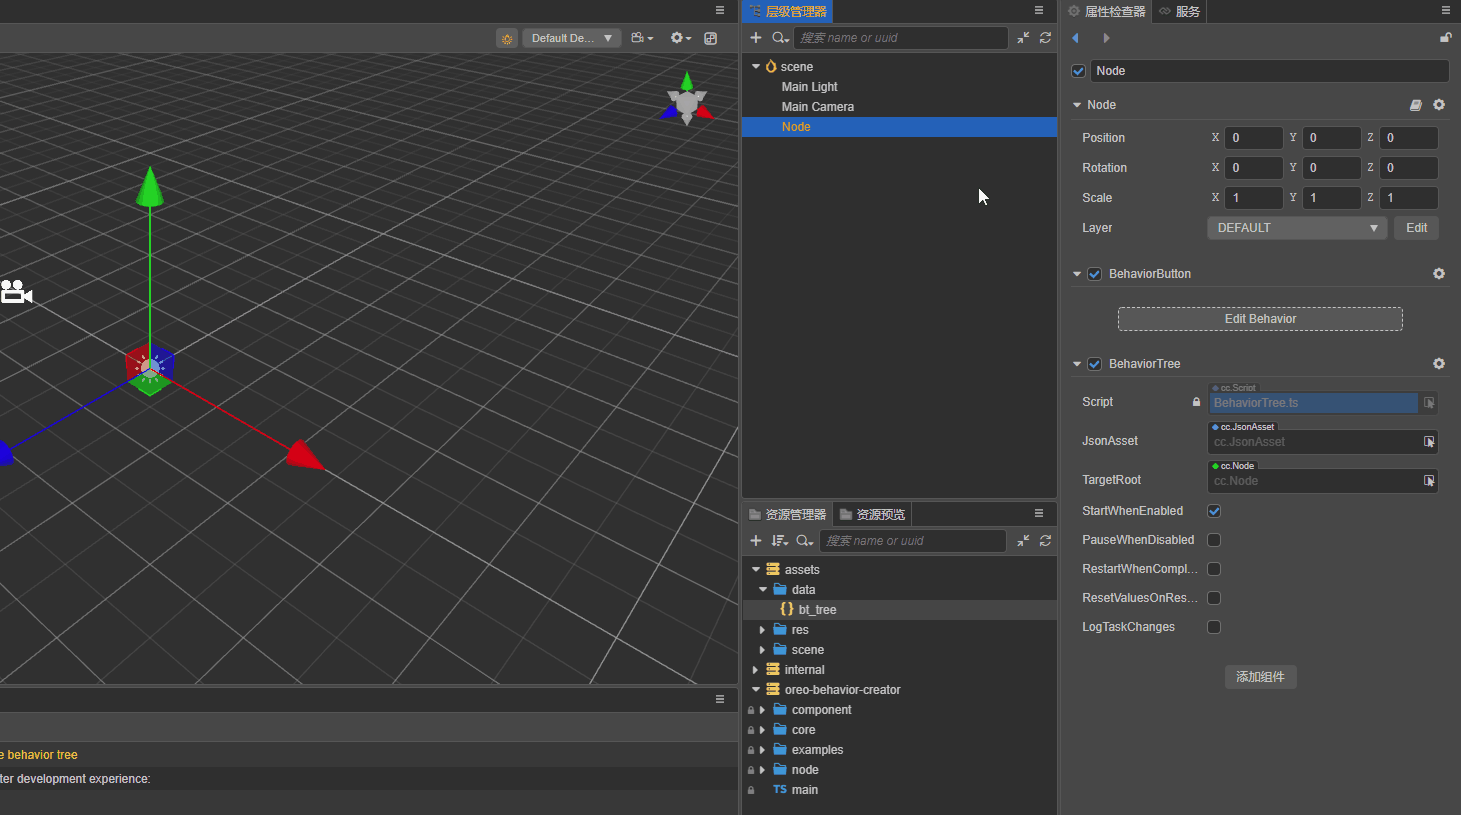The width and height of the screenshot is (1461, 815).
Task: Switch to the 资源预览 tab
Action: tap(872, 515)
